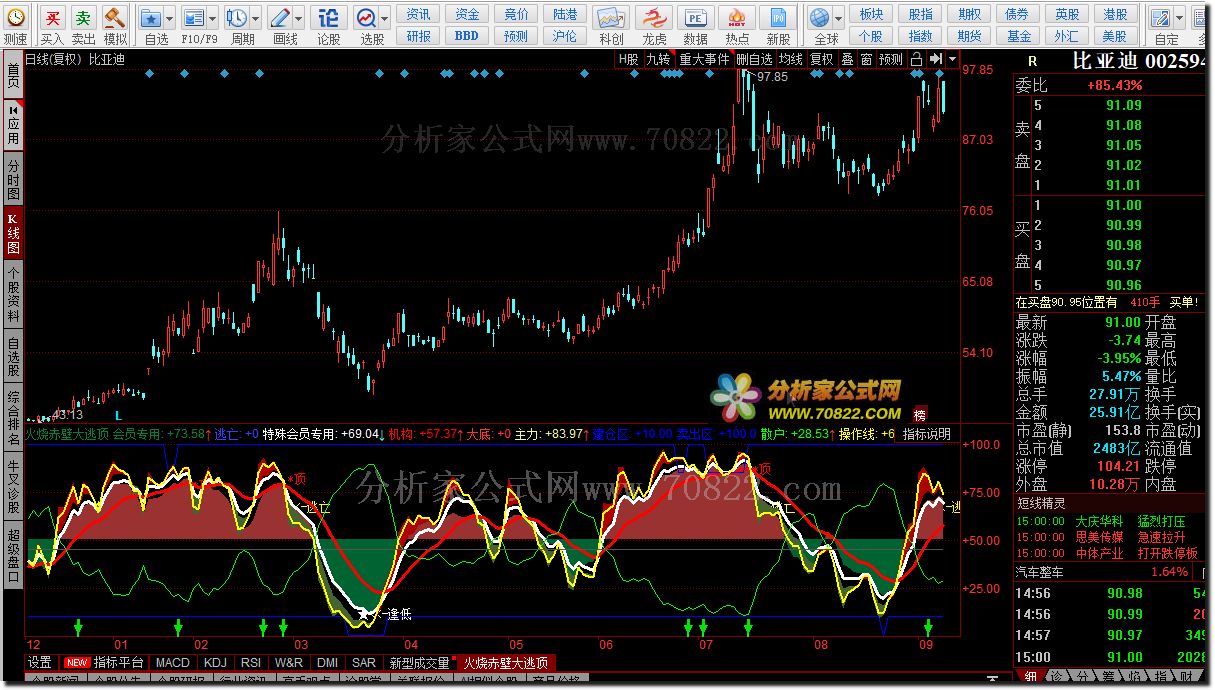Click the 美股 US stocks button
The height and width of the screenshot is (690, 1215).
pos(1115,36)
